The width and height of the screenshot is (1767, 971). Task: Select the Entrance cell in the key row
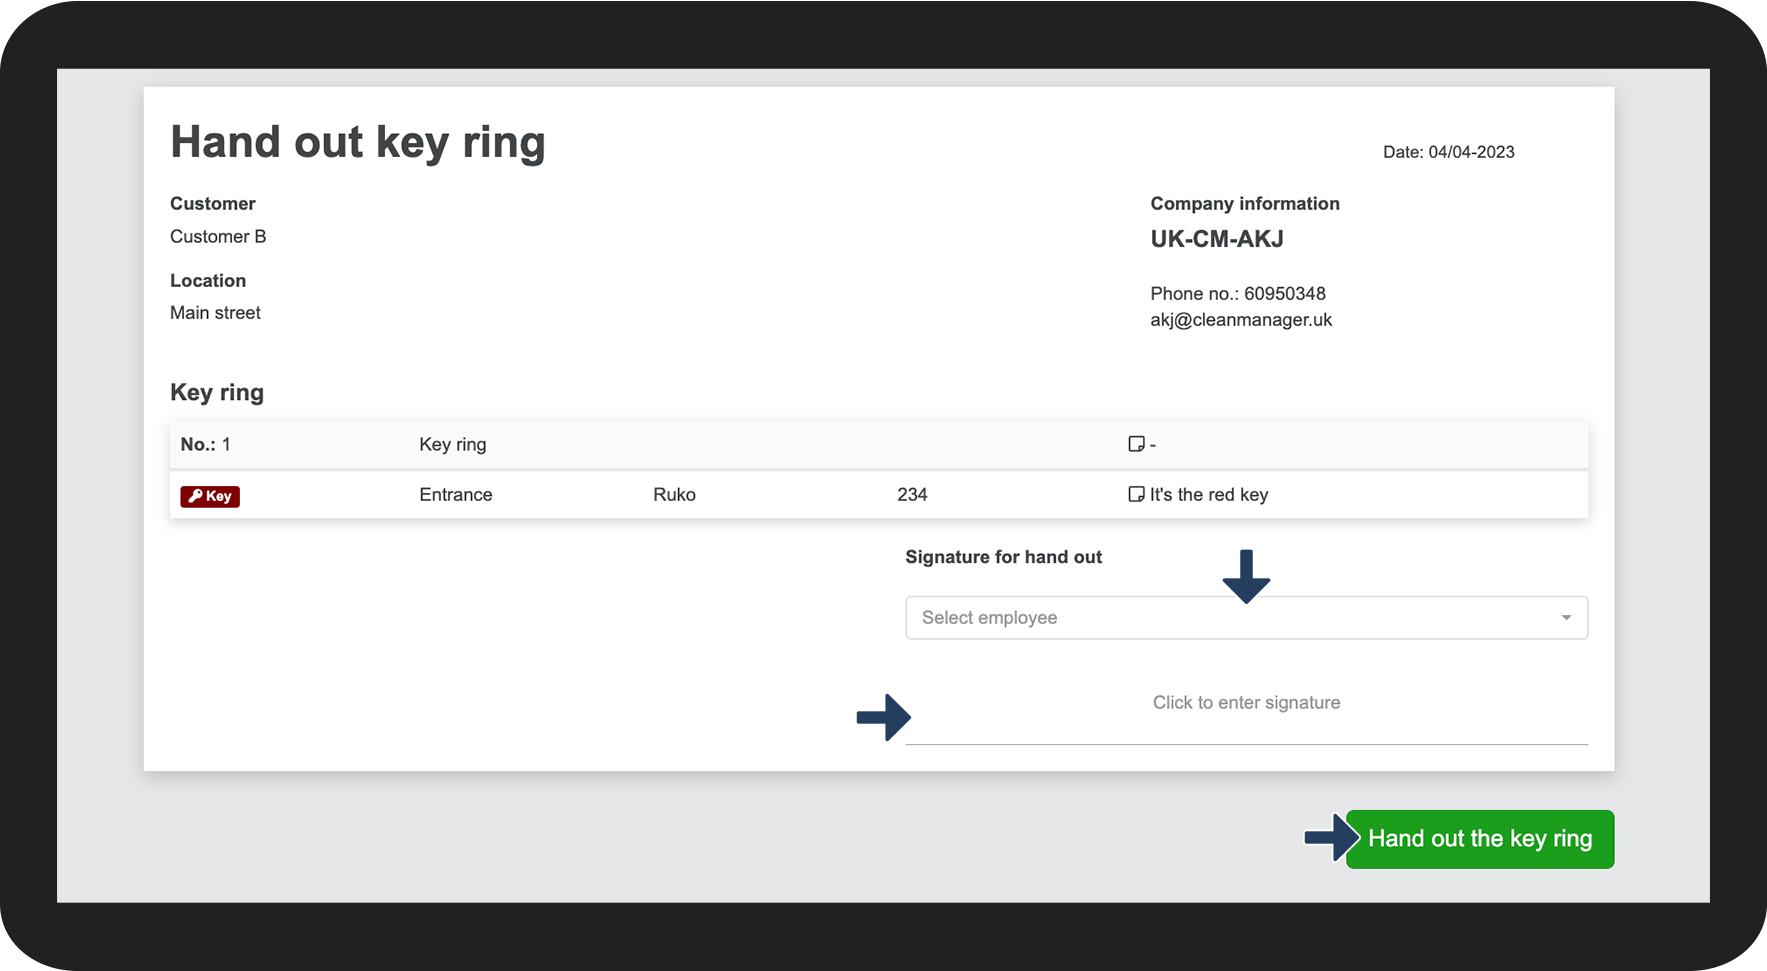(x=456, y=495)
